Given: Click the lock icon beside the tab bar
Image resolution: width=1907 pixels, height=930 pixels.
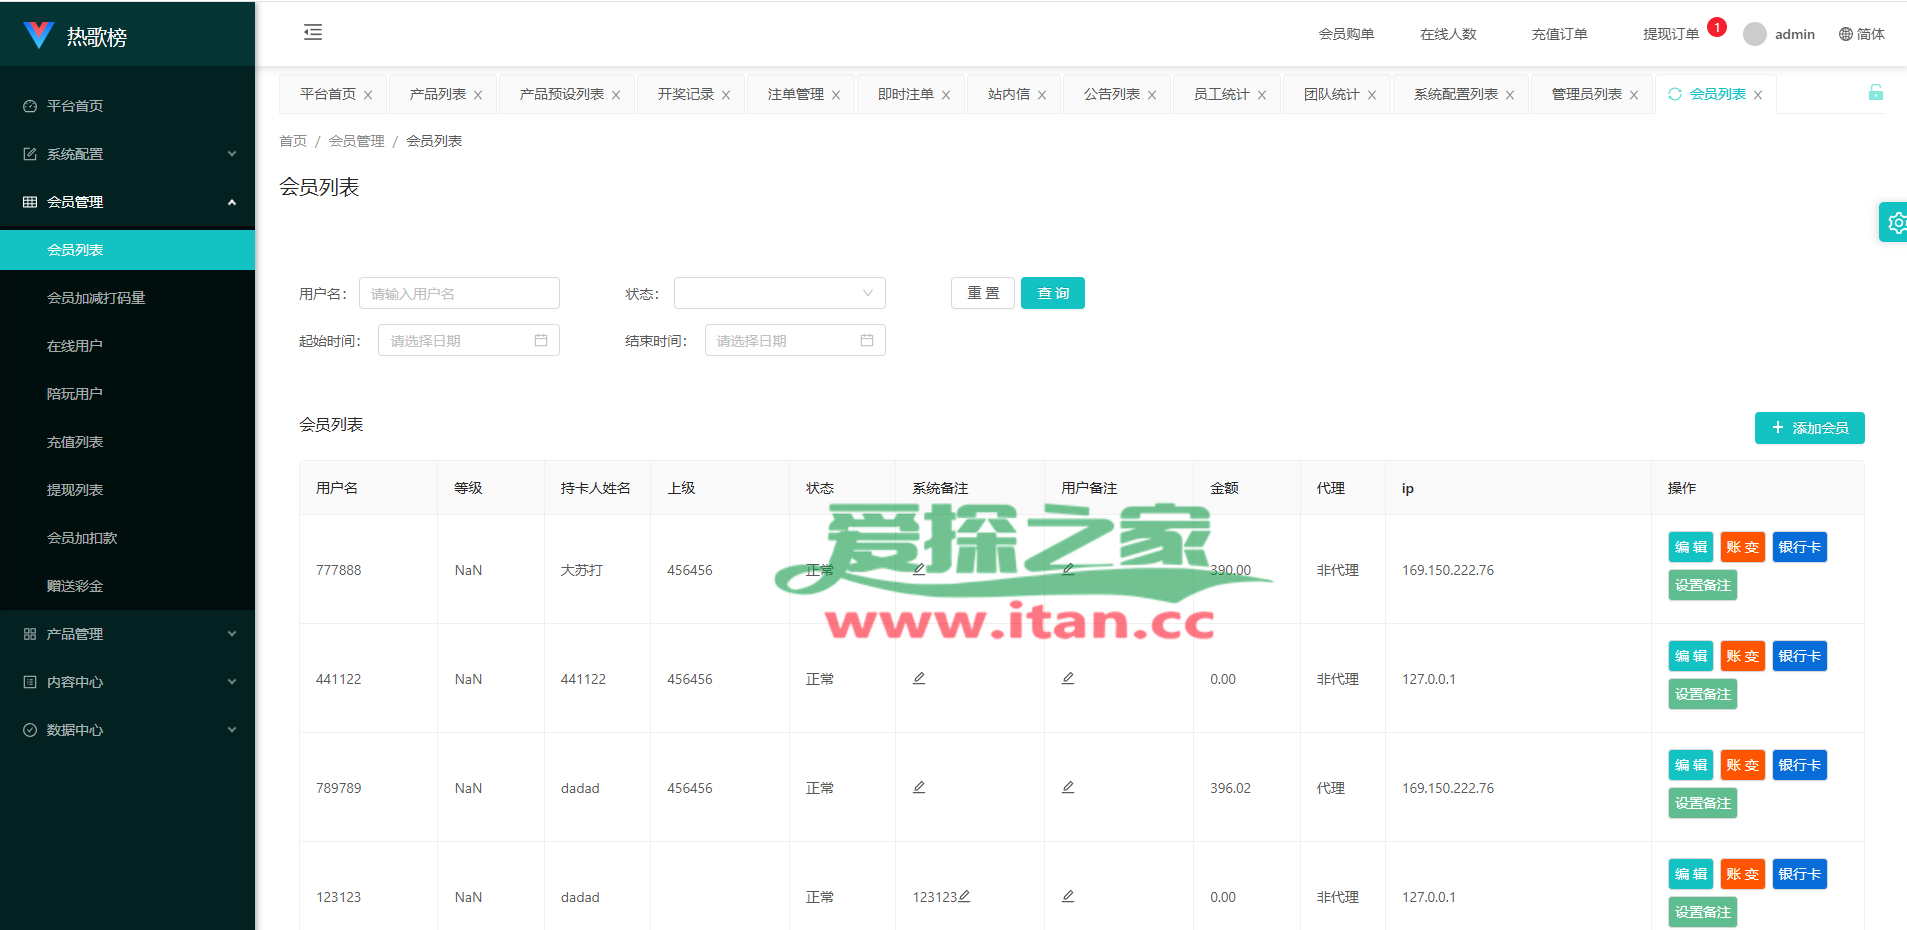Looking at the screenshot, I should coord(1876,93).
